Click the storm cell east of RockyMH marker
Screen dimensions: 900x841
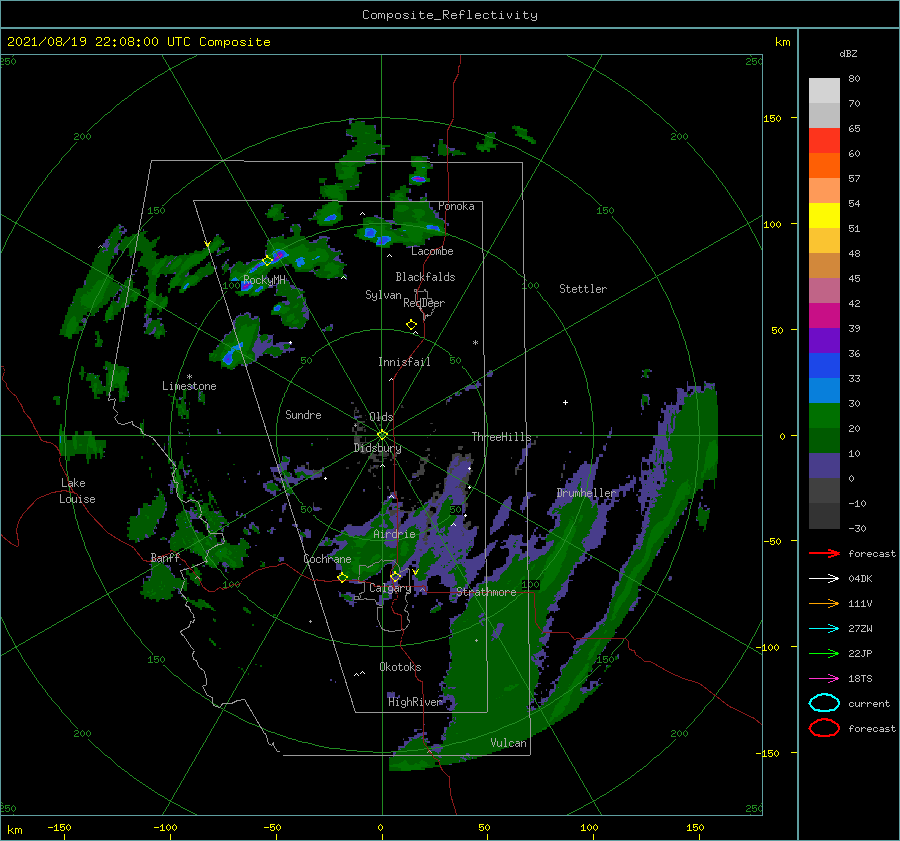280,255
